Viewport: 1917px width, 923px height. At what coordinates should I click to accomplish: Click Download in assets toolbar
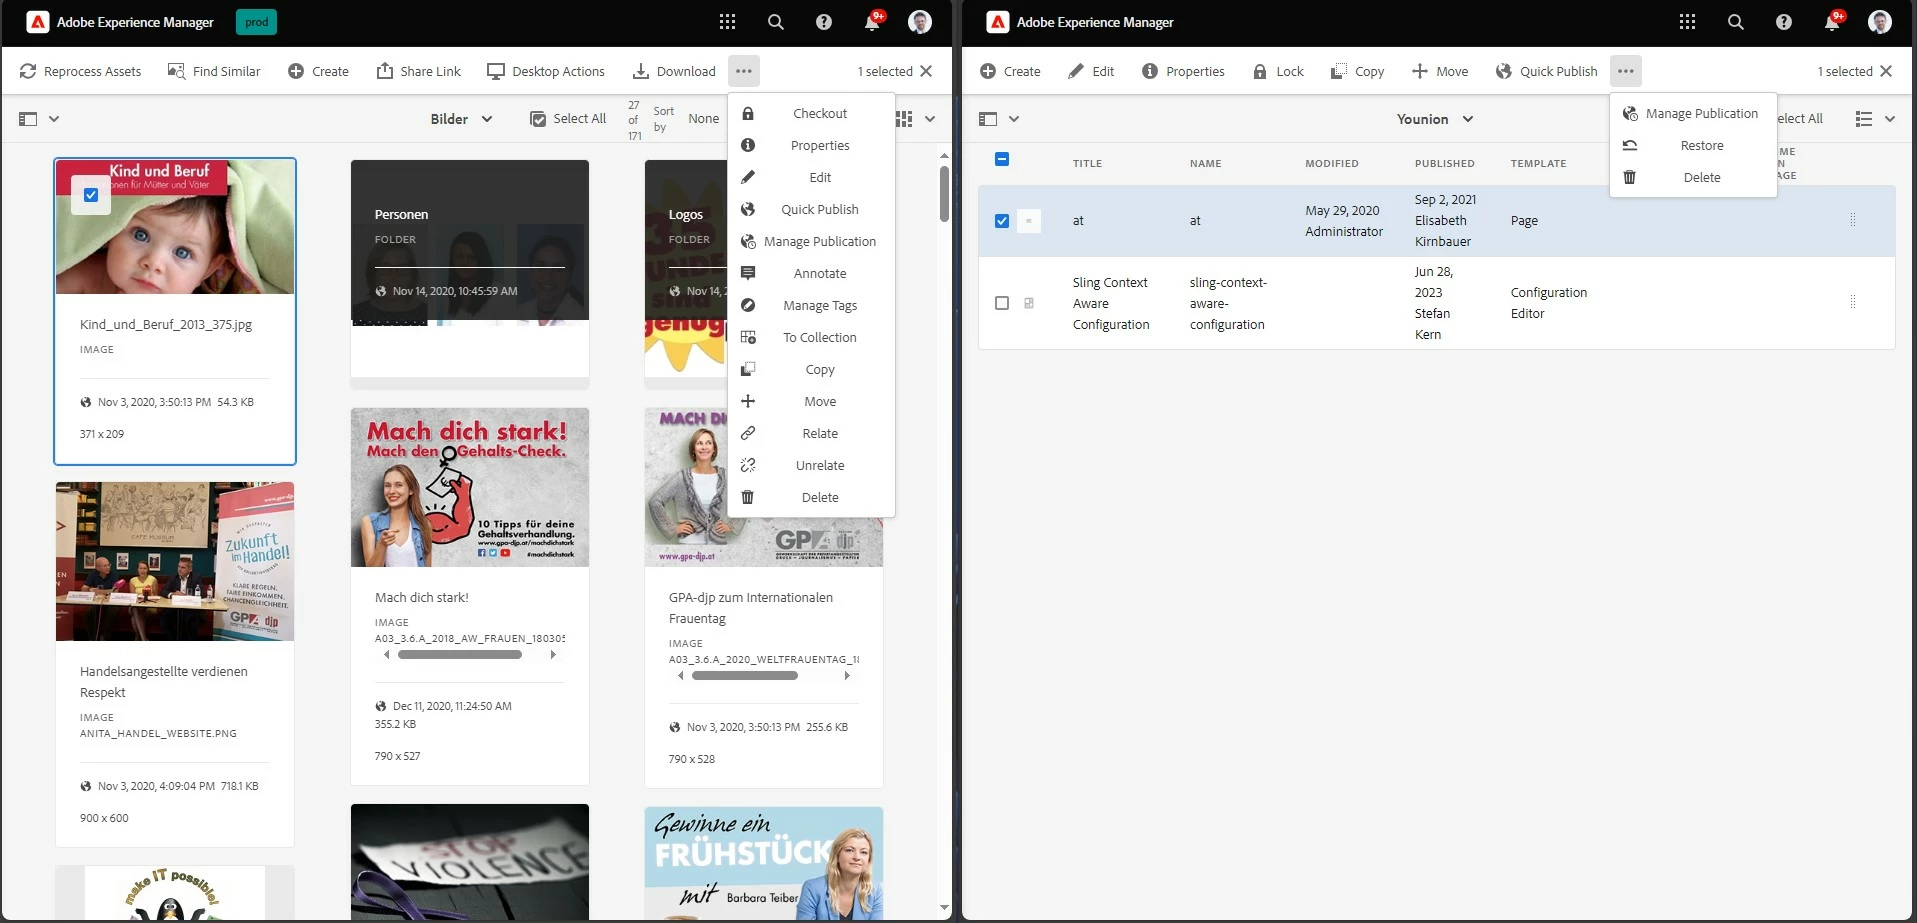(x=674, y=71)
